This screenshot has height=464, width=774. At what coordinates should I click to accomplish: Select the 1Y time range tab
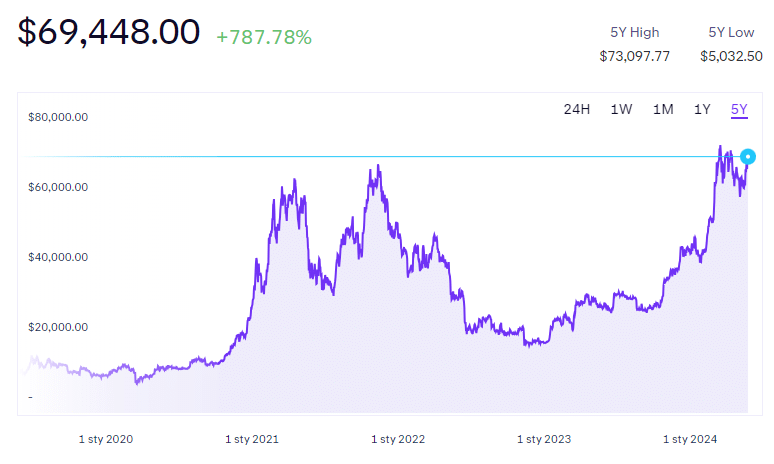703,109
